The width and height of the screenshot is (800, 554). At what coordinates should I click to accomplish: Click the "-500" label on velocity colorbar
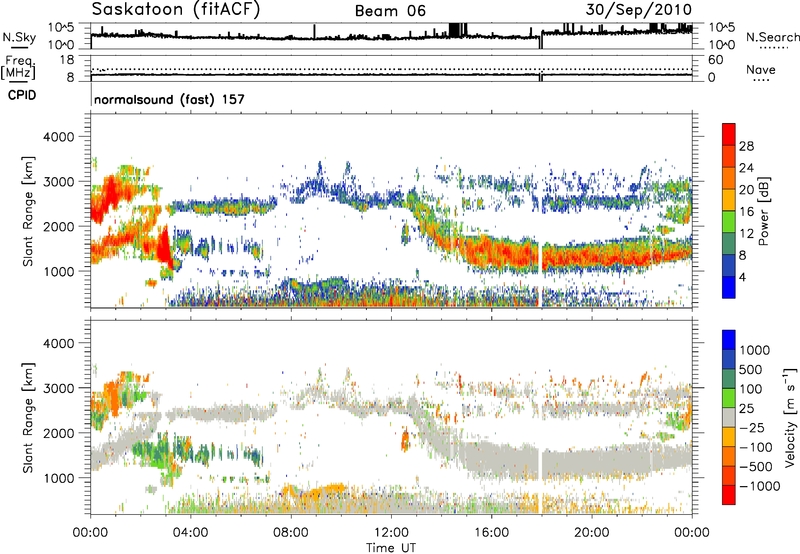coord(756,466)
